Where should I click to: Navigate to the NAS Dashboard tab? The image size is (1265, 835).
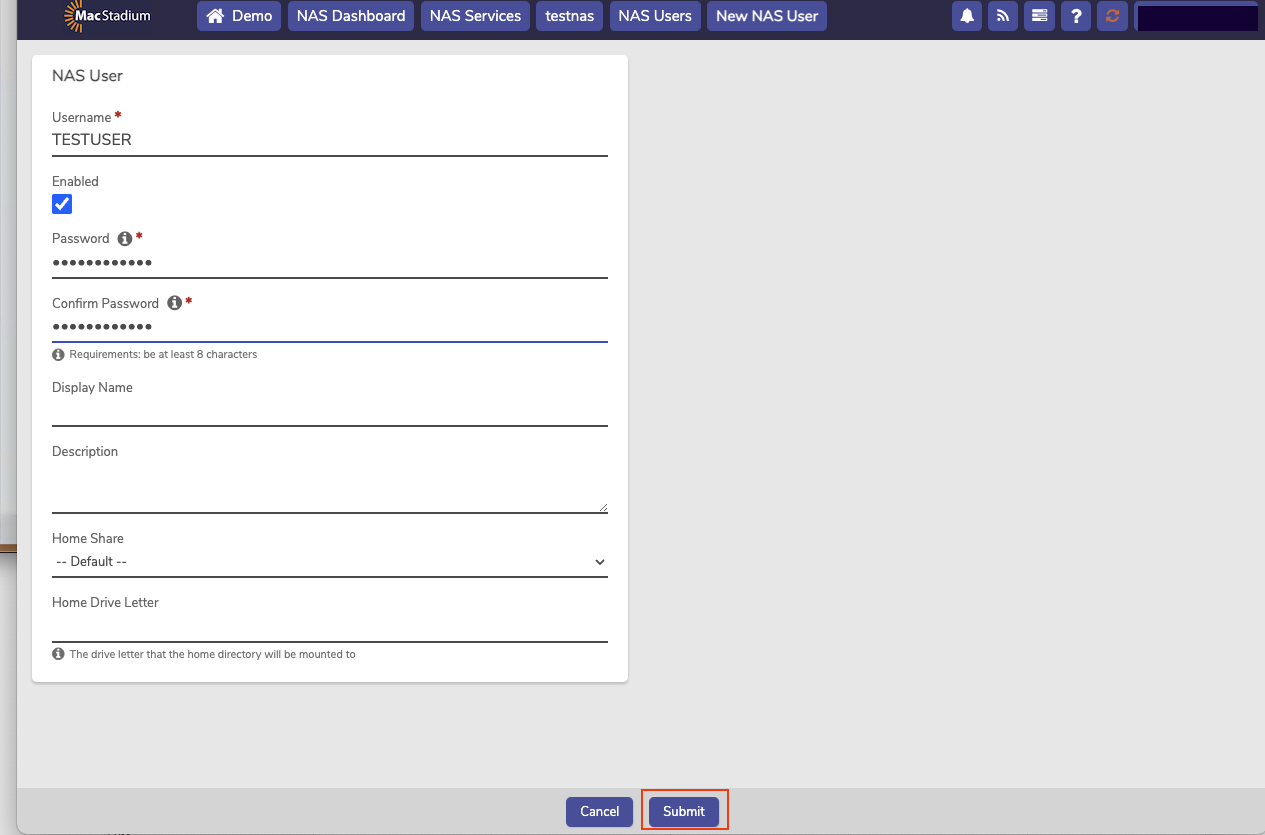click(x=350, y=16)
